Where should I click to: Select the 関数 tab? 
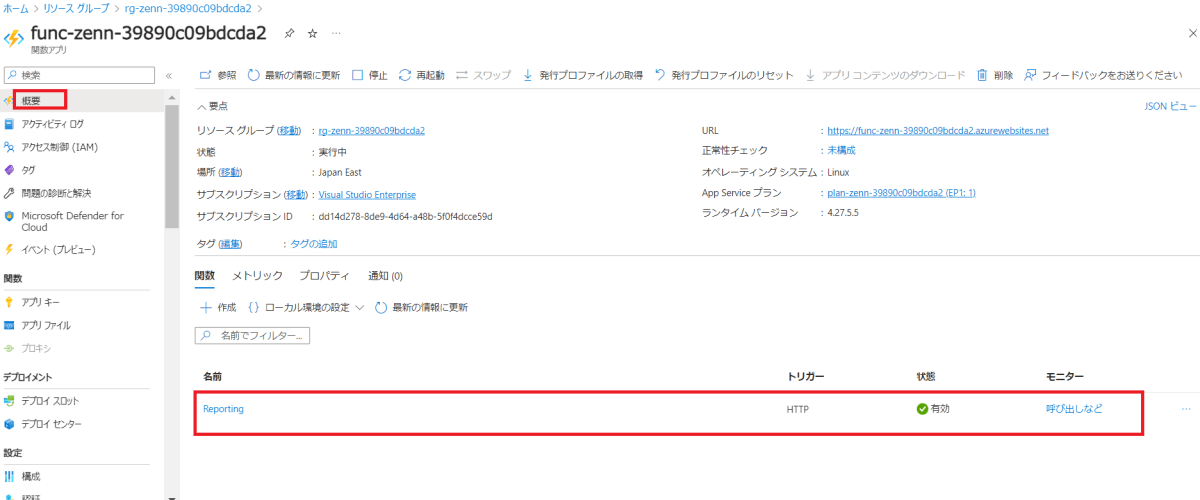pyautogui.click(x=205, y=276)
